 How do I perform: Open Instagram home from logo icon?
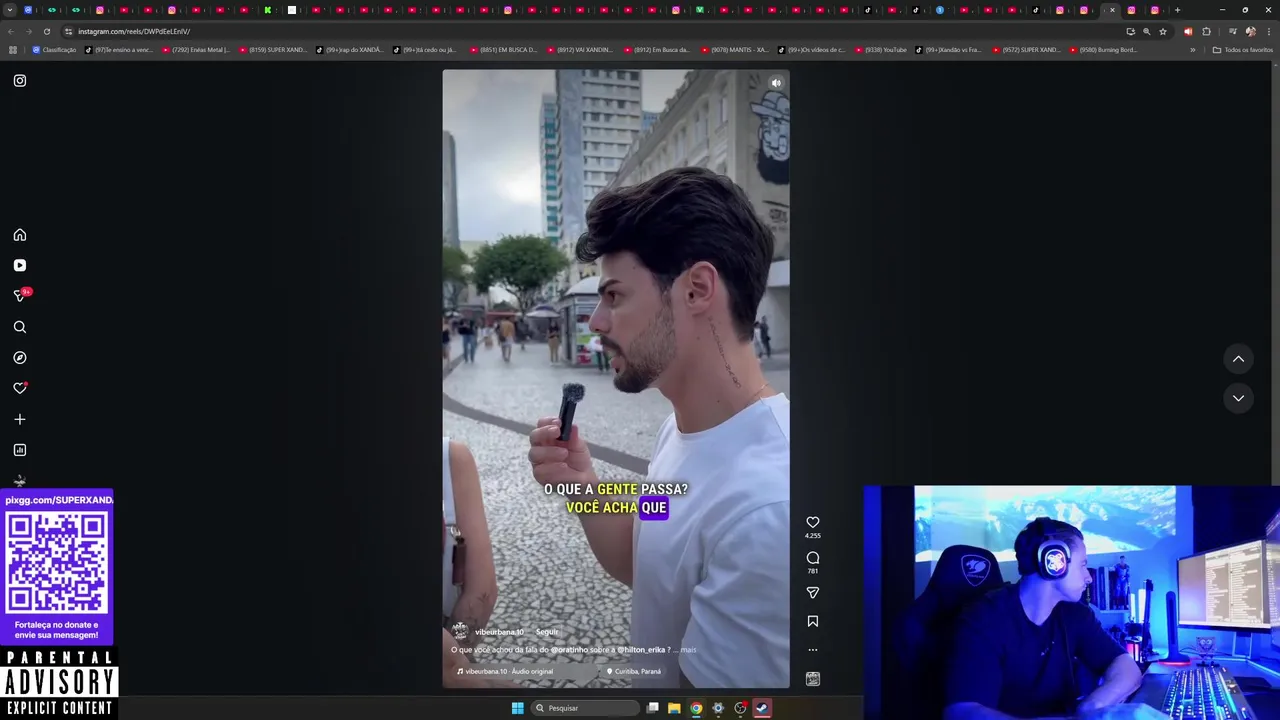(20, 81)
